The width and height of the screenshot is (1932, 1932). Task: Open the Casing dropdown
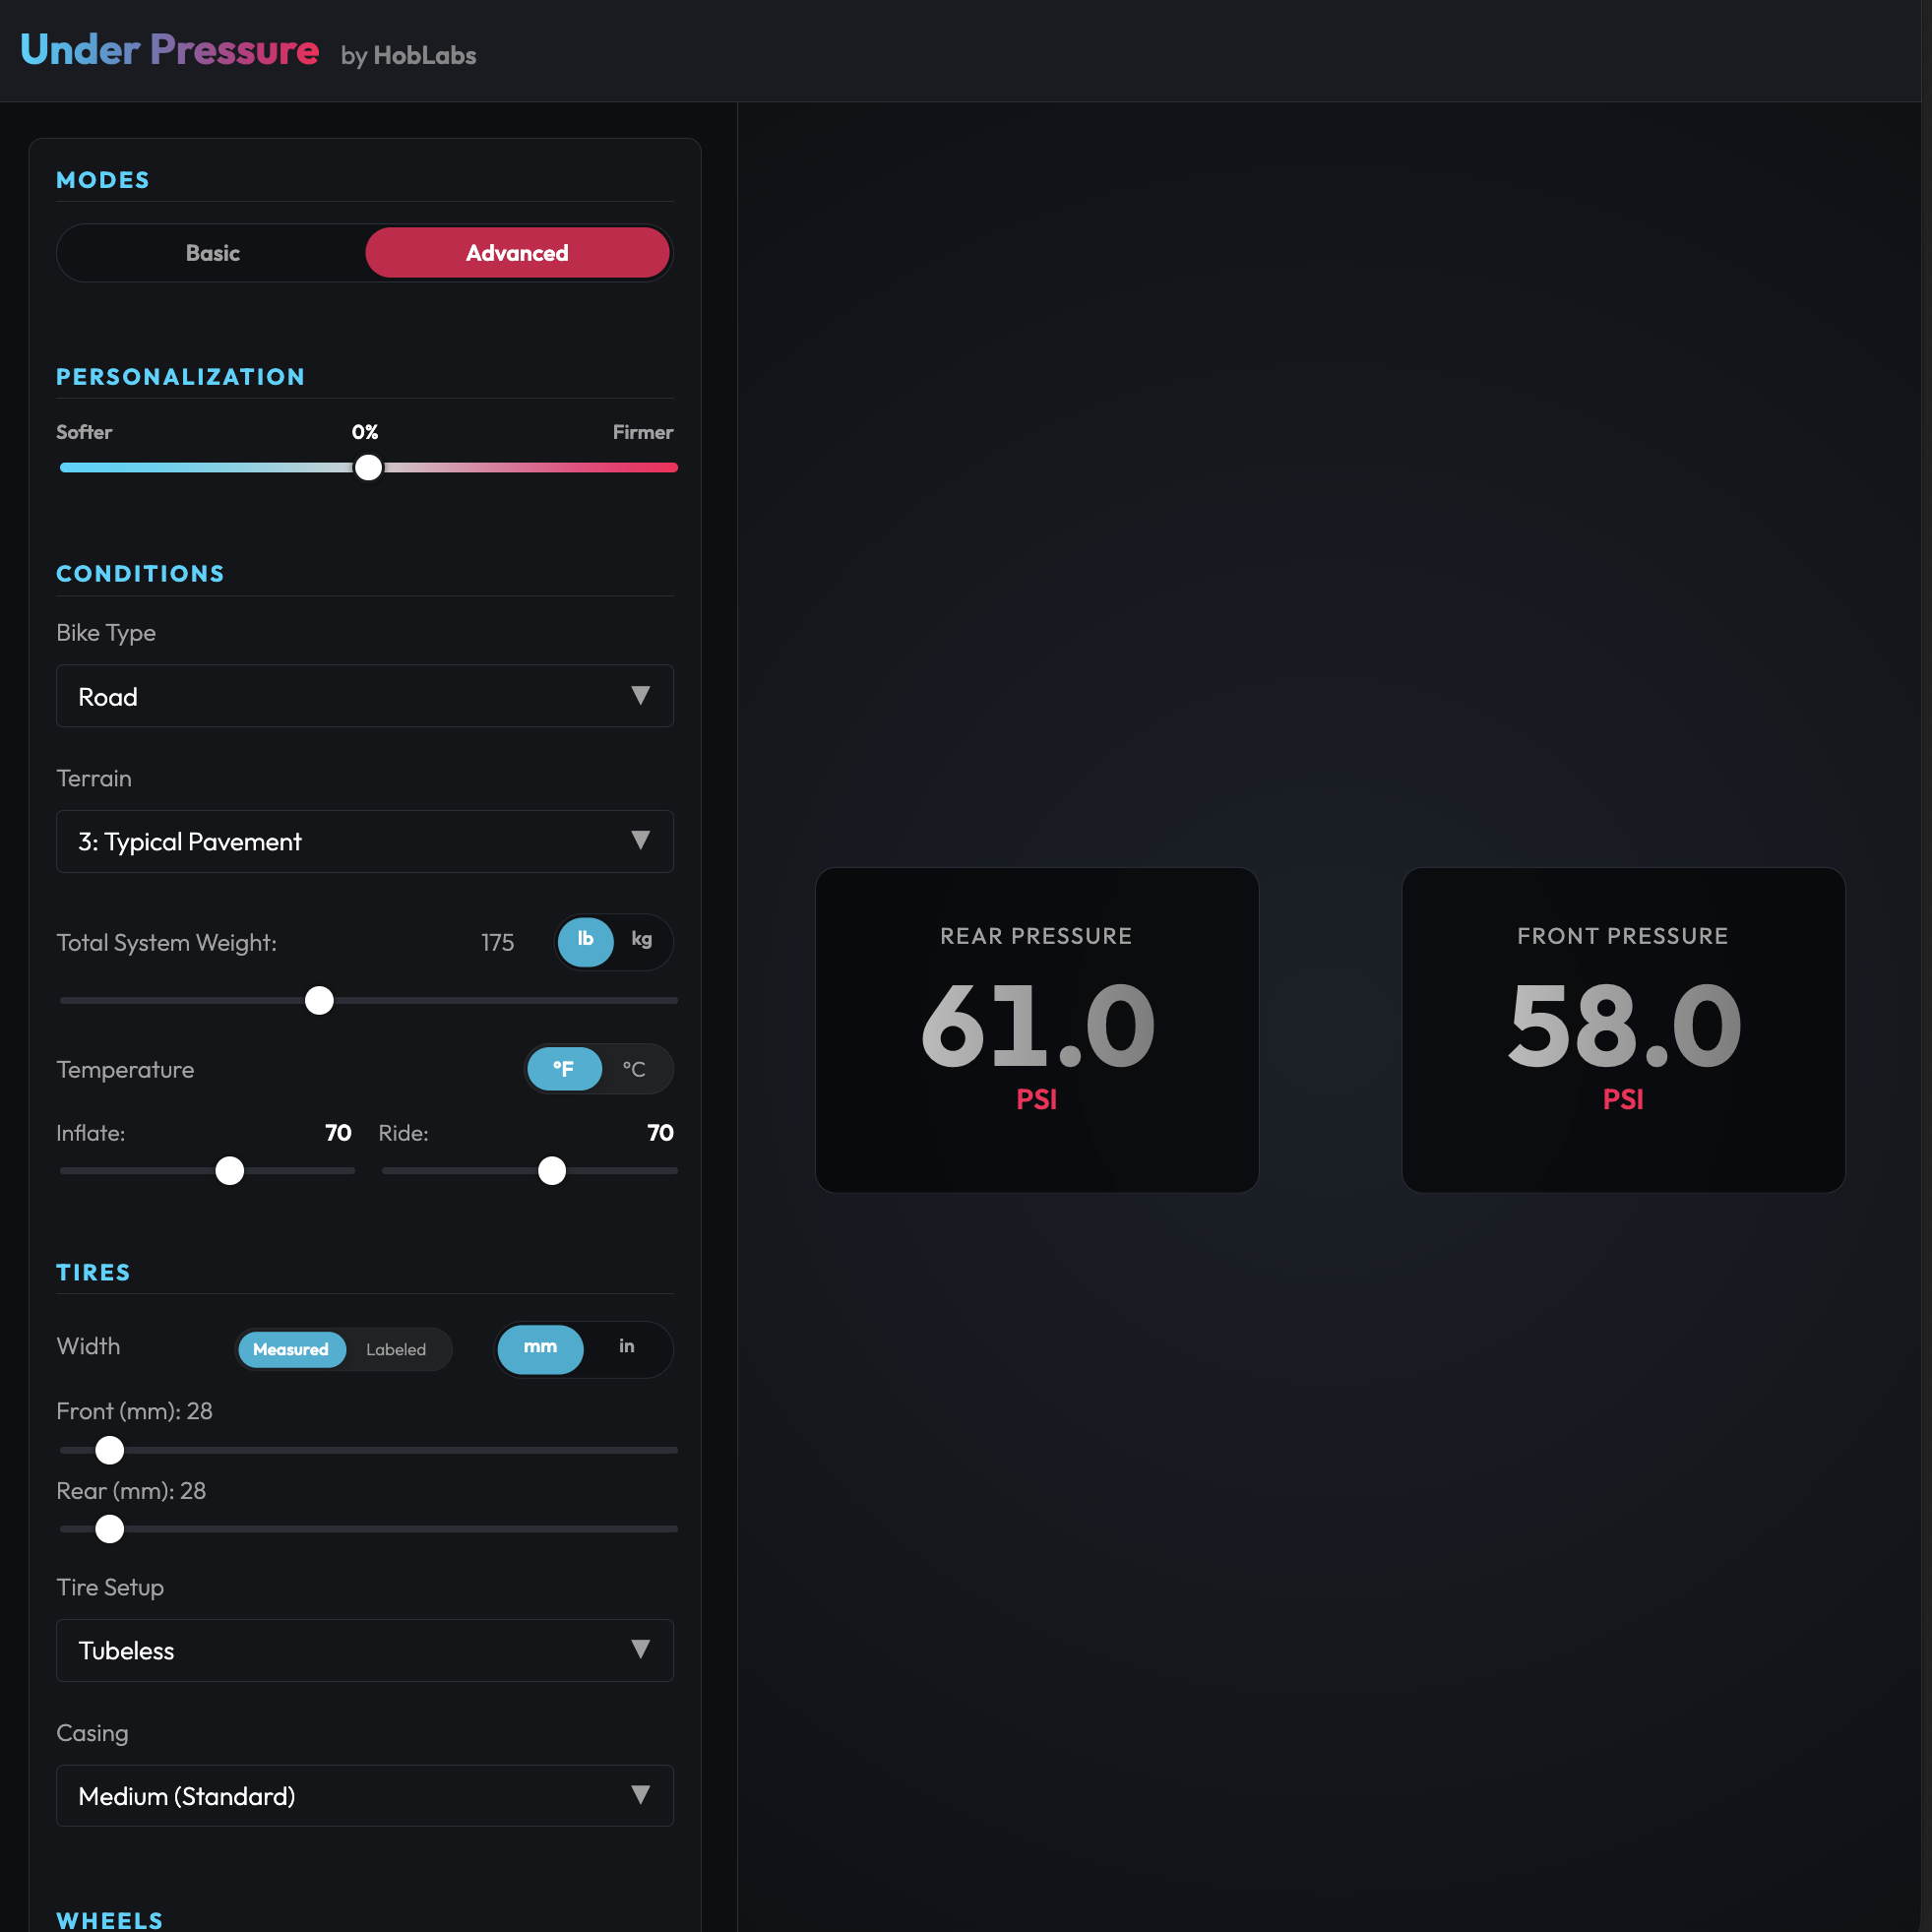click(364, 1796)
